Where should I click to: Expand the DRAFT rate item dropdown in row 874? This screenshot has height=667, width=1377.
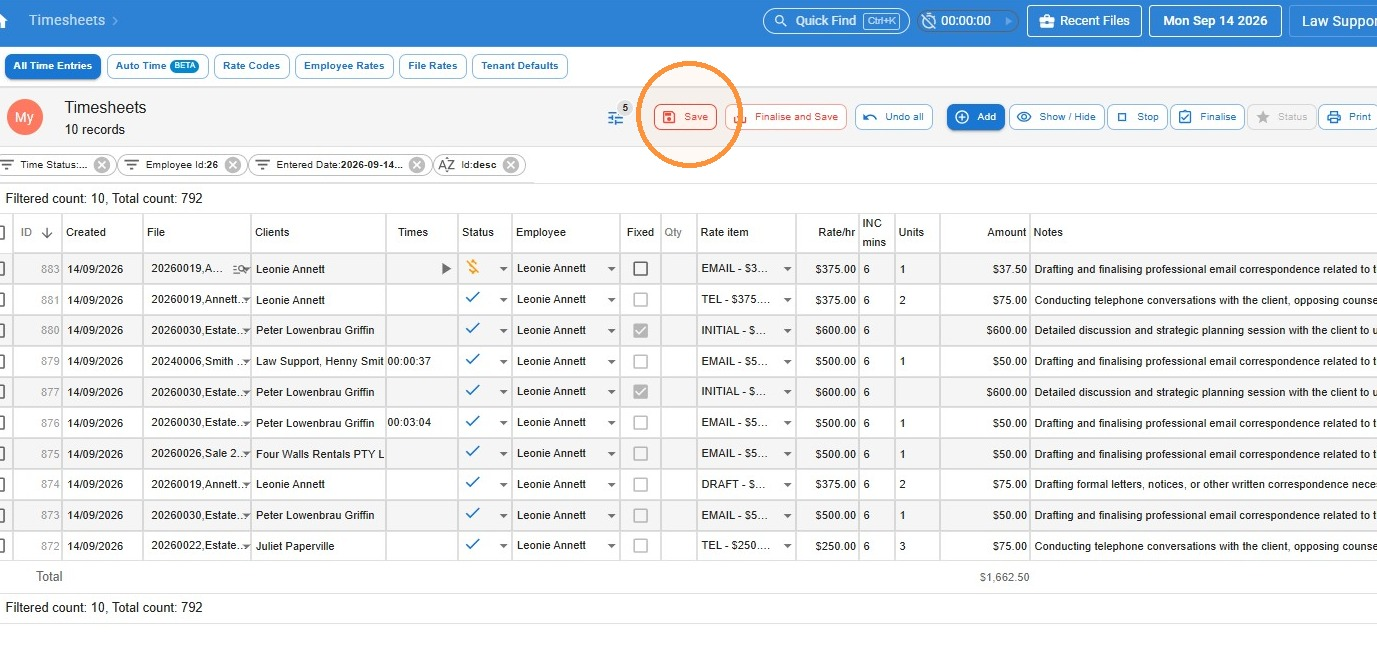[x=787, y=484]
